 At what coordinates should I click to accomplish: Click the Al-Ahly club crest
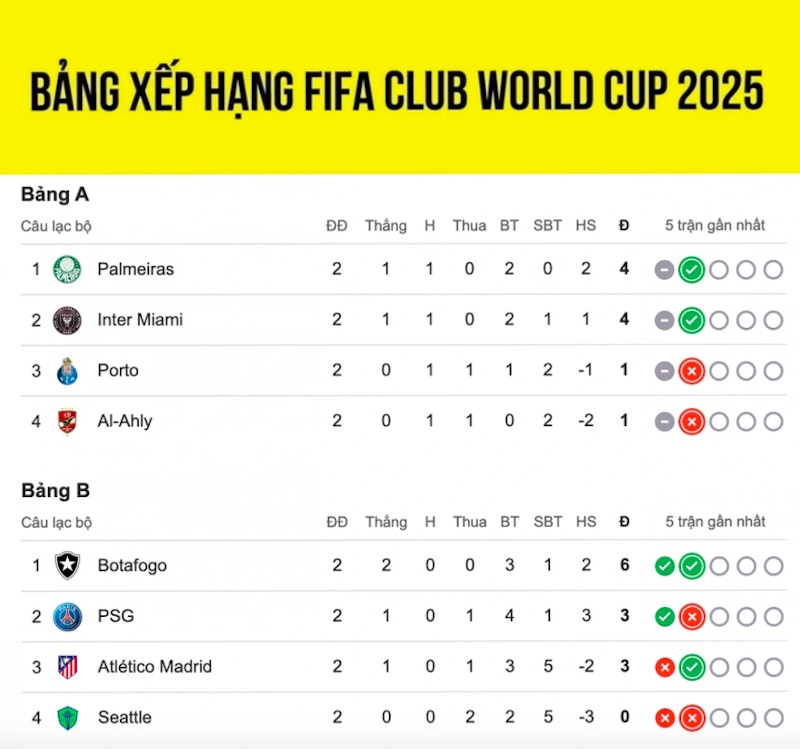[x=67, y=421]
